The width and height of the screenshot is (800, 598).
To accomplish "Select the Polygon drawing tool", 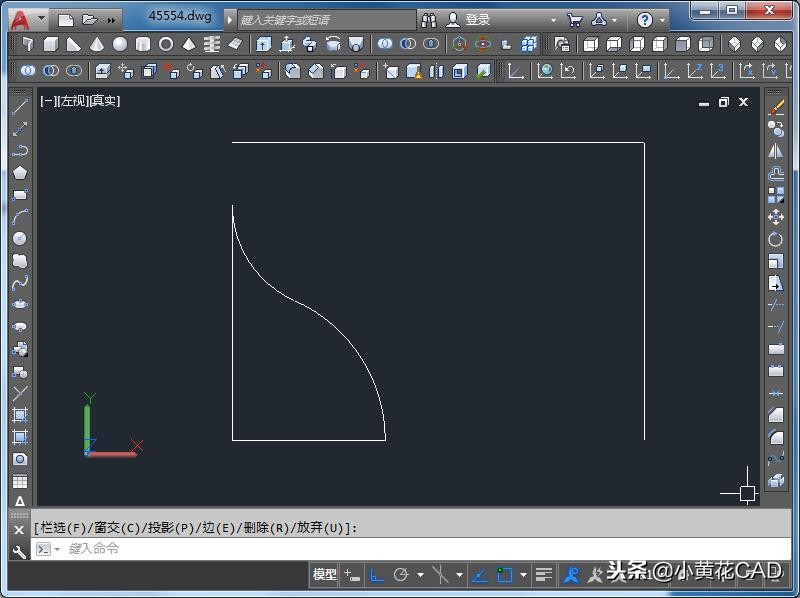I will coord(20,173).
